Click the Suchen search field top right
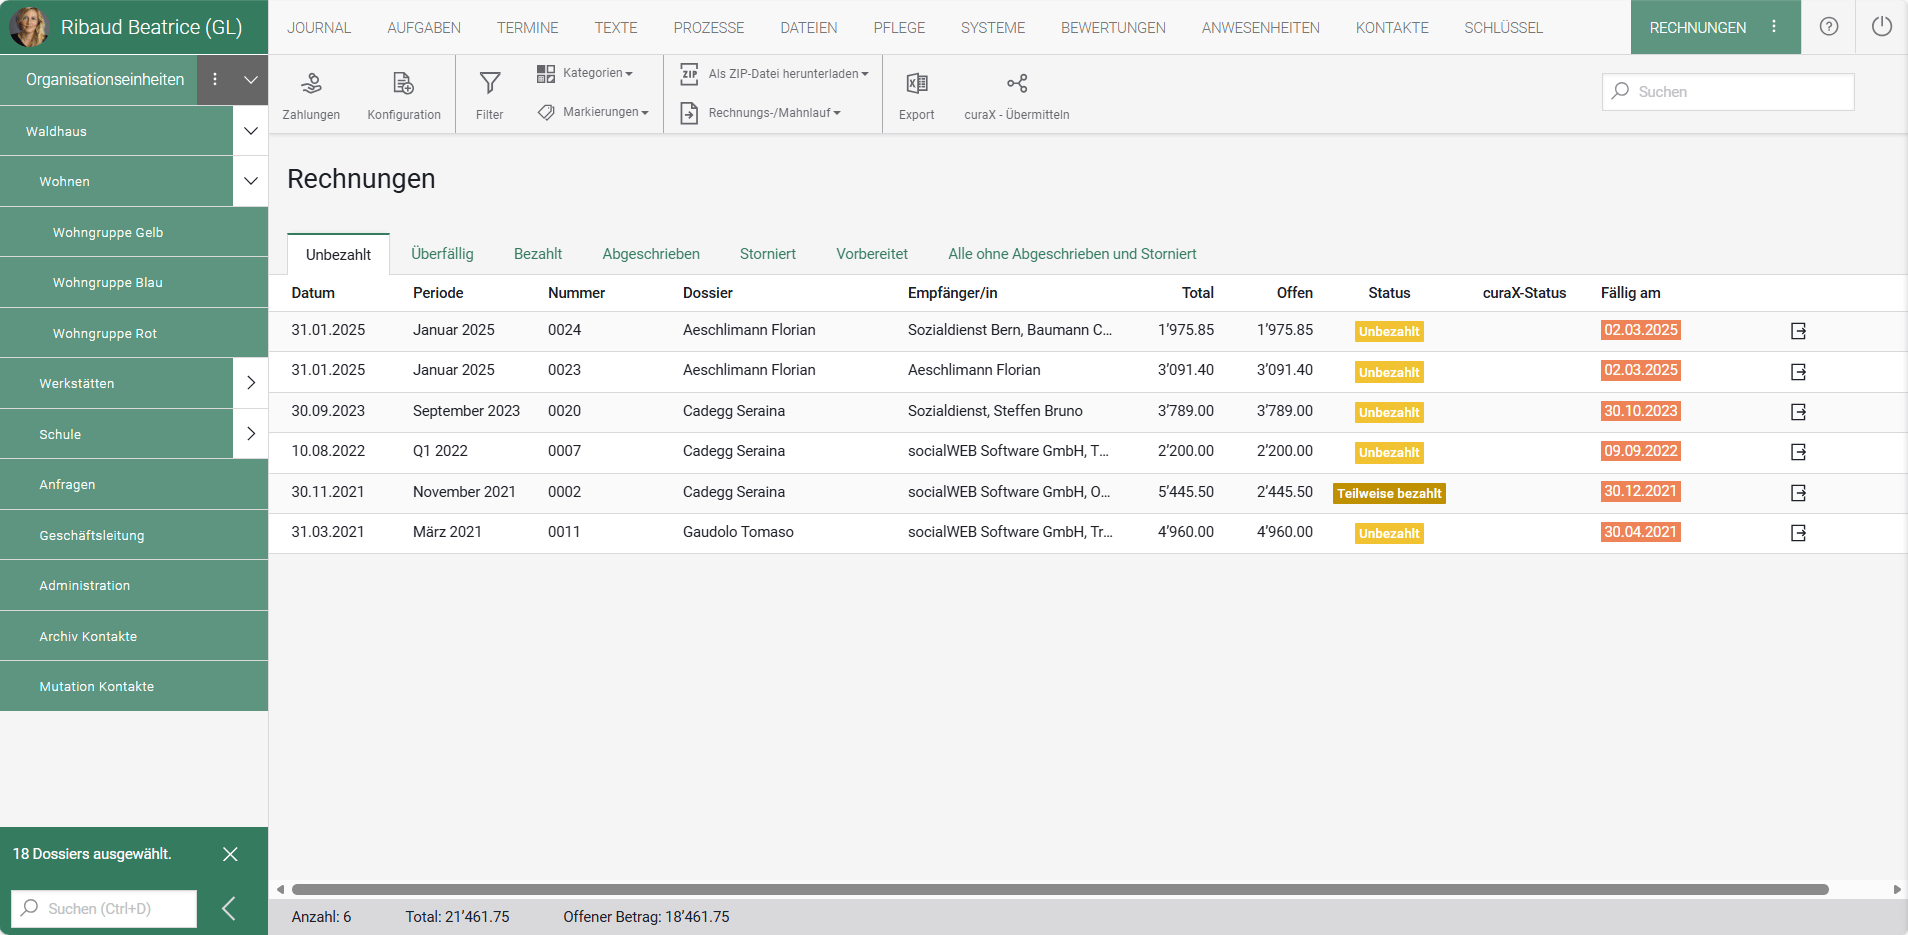Viewport: 1908px width, 935px height. (1740, 92)
